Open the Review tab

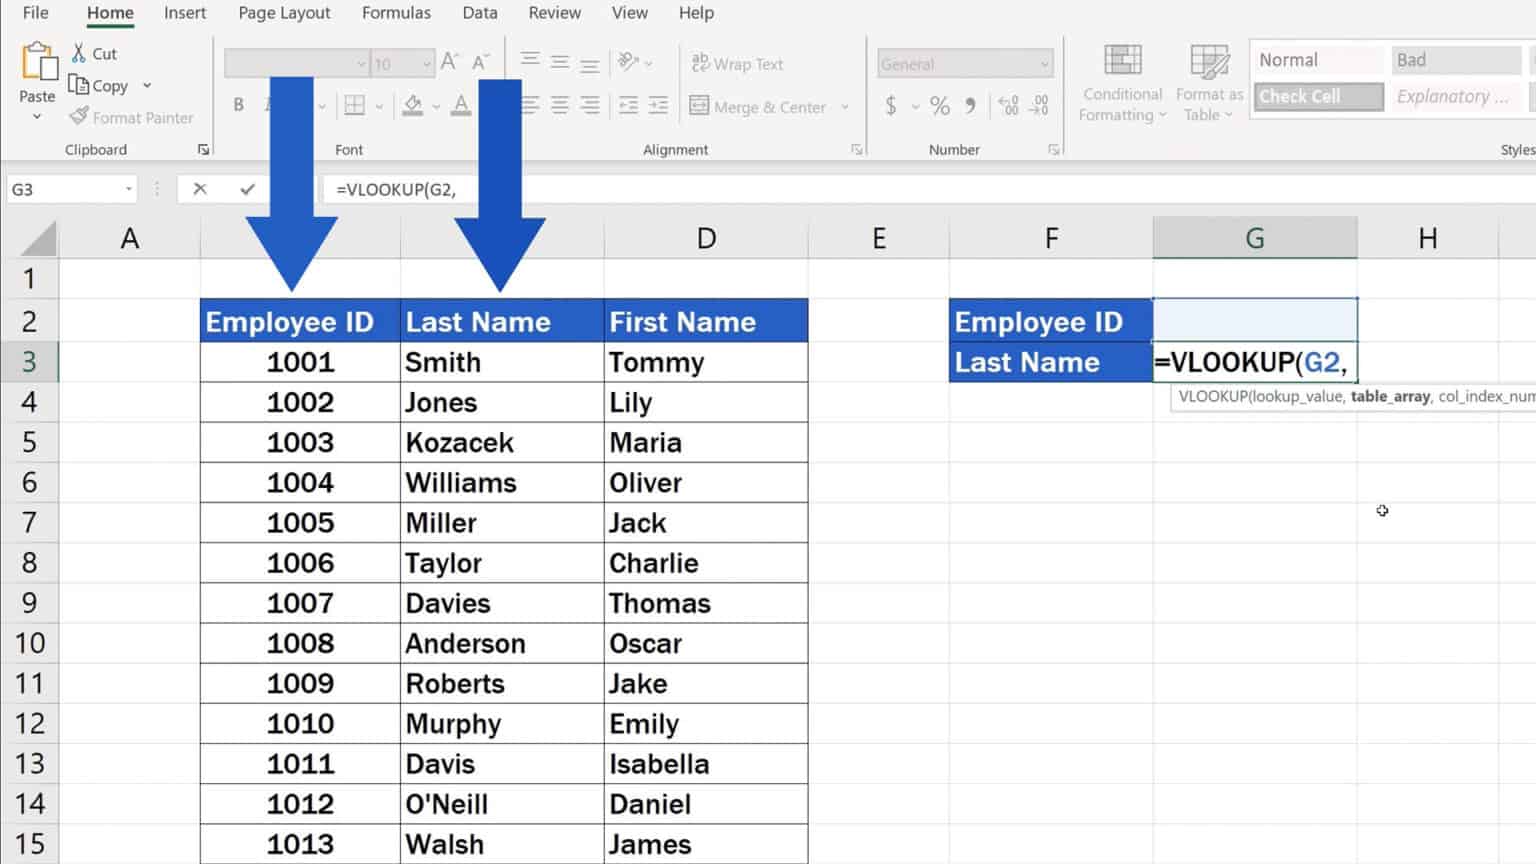coord(554,13)
